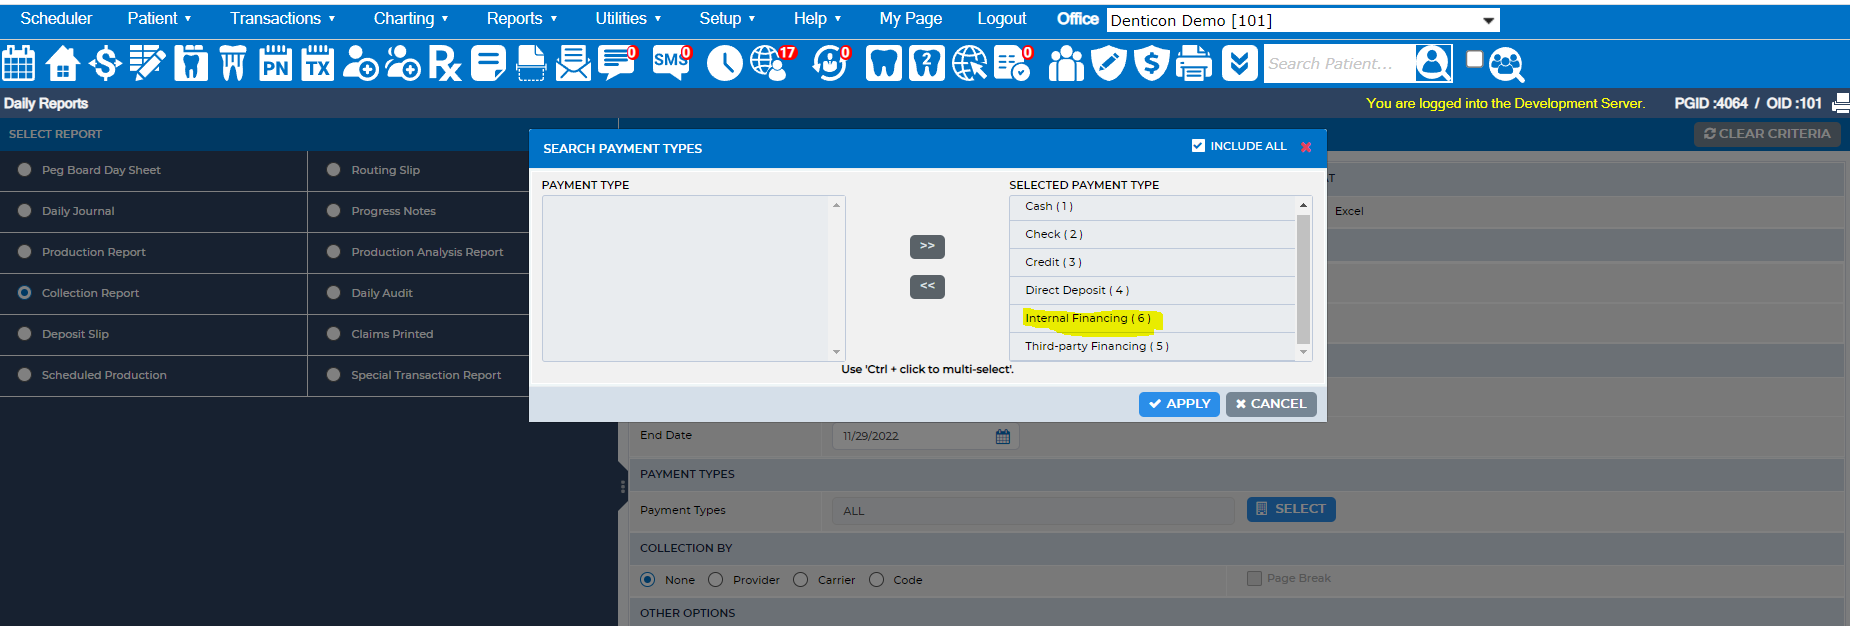Select Direct Deposit (4) payment type
The height and width of the screenshot is (626, 1850).
click(1152, 291)
